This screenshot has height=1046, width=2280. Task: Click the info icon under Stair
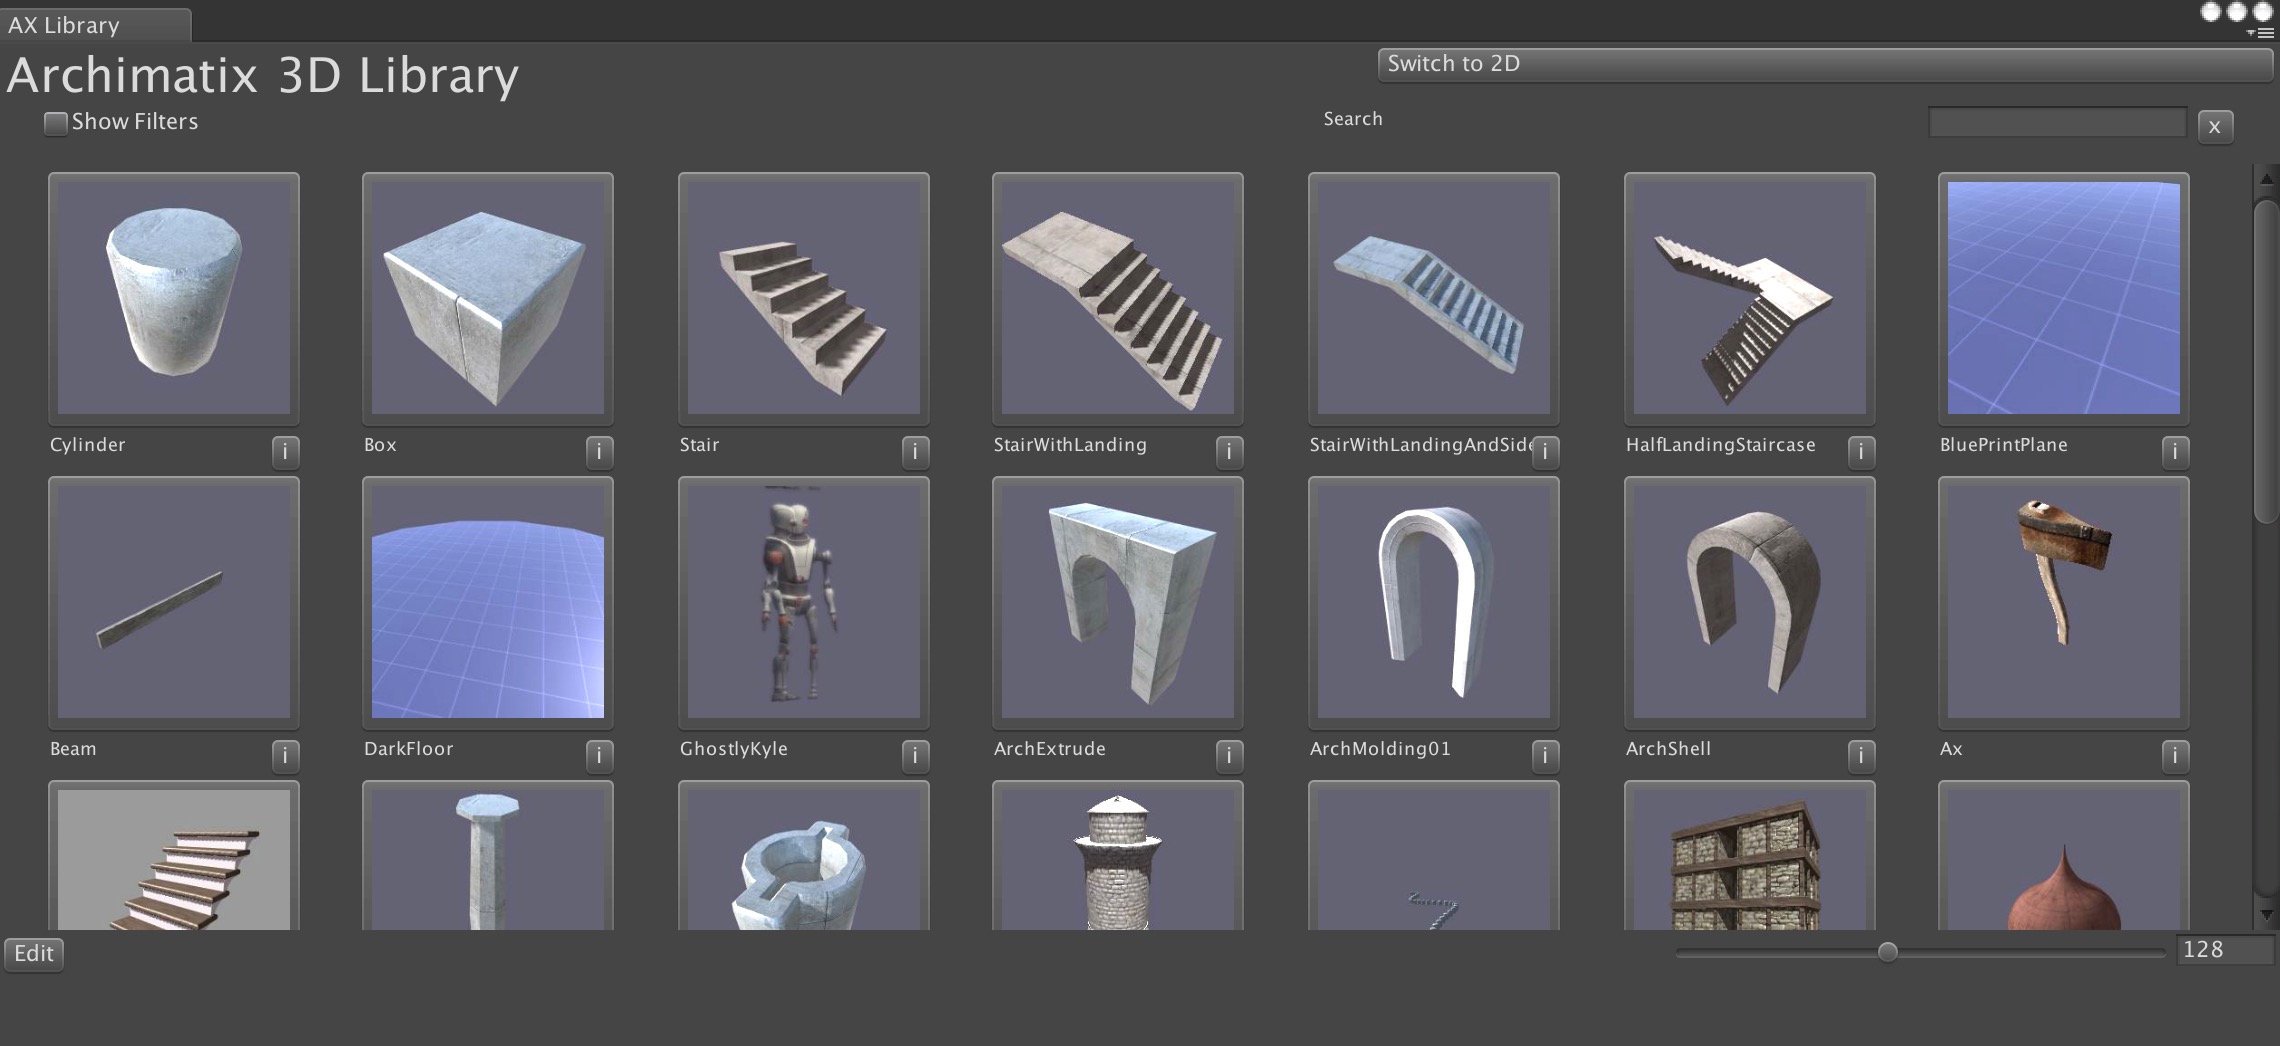pos(914,452)
